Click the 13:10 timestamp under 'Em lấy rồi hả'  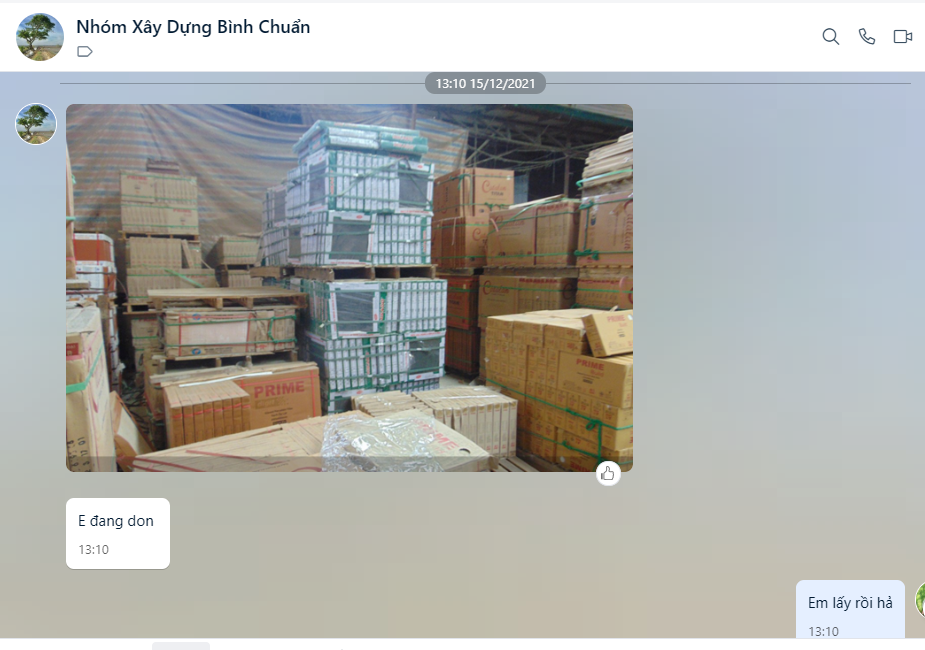[824, 631]
